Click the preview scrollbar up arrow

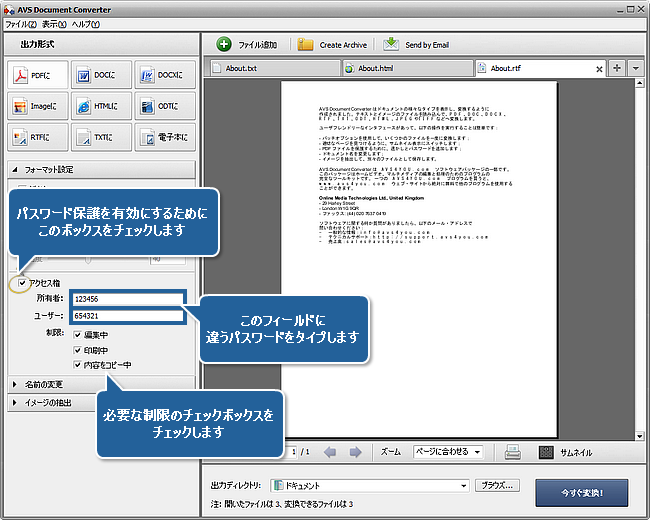point(639,83)
